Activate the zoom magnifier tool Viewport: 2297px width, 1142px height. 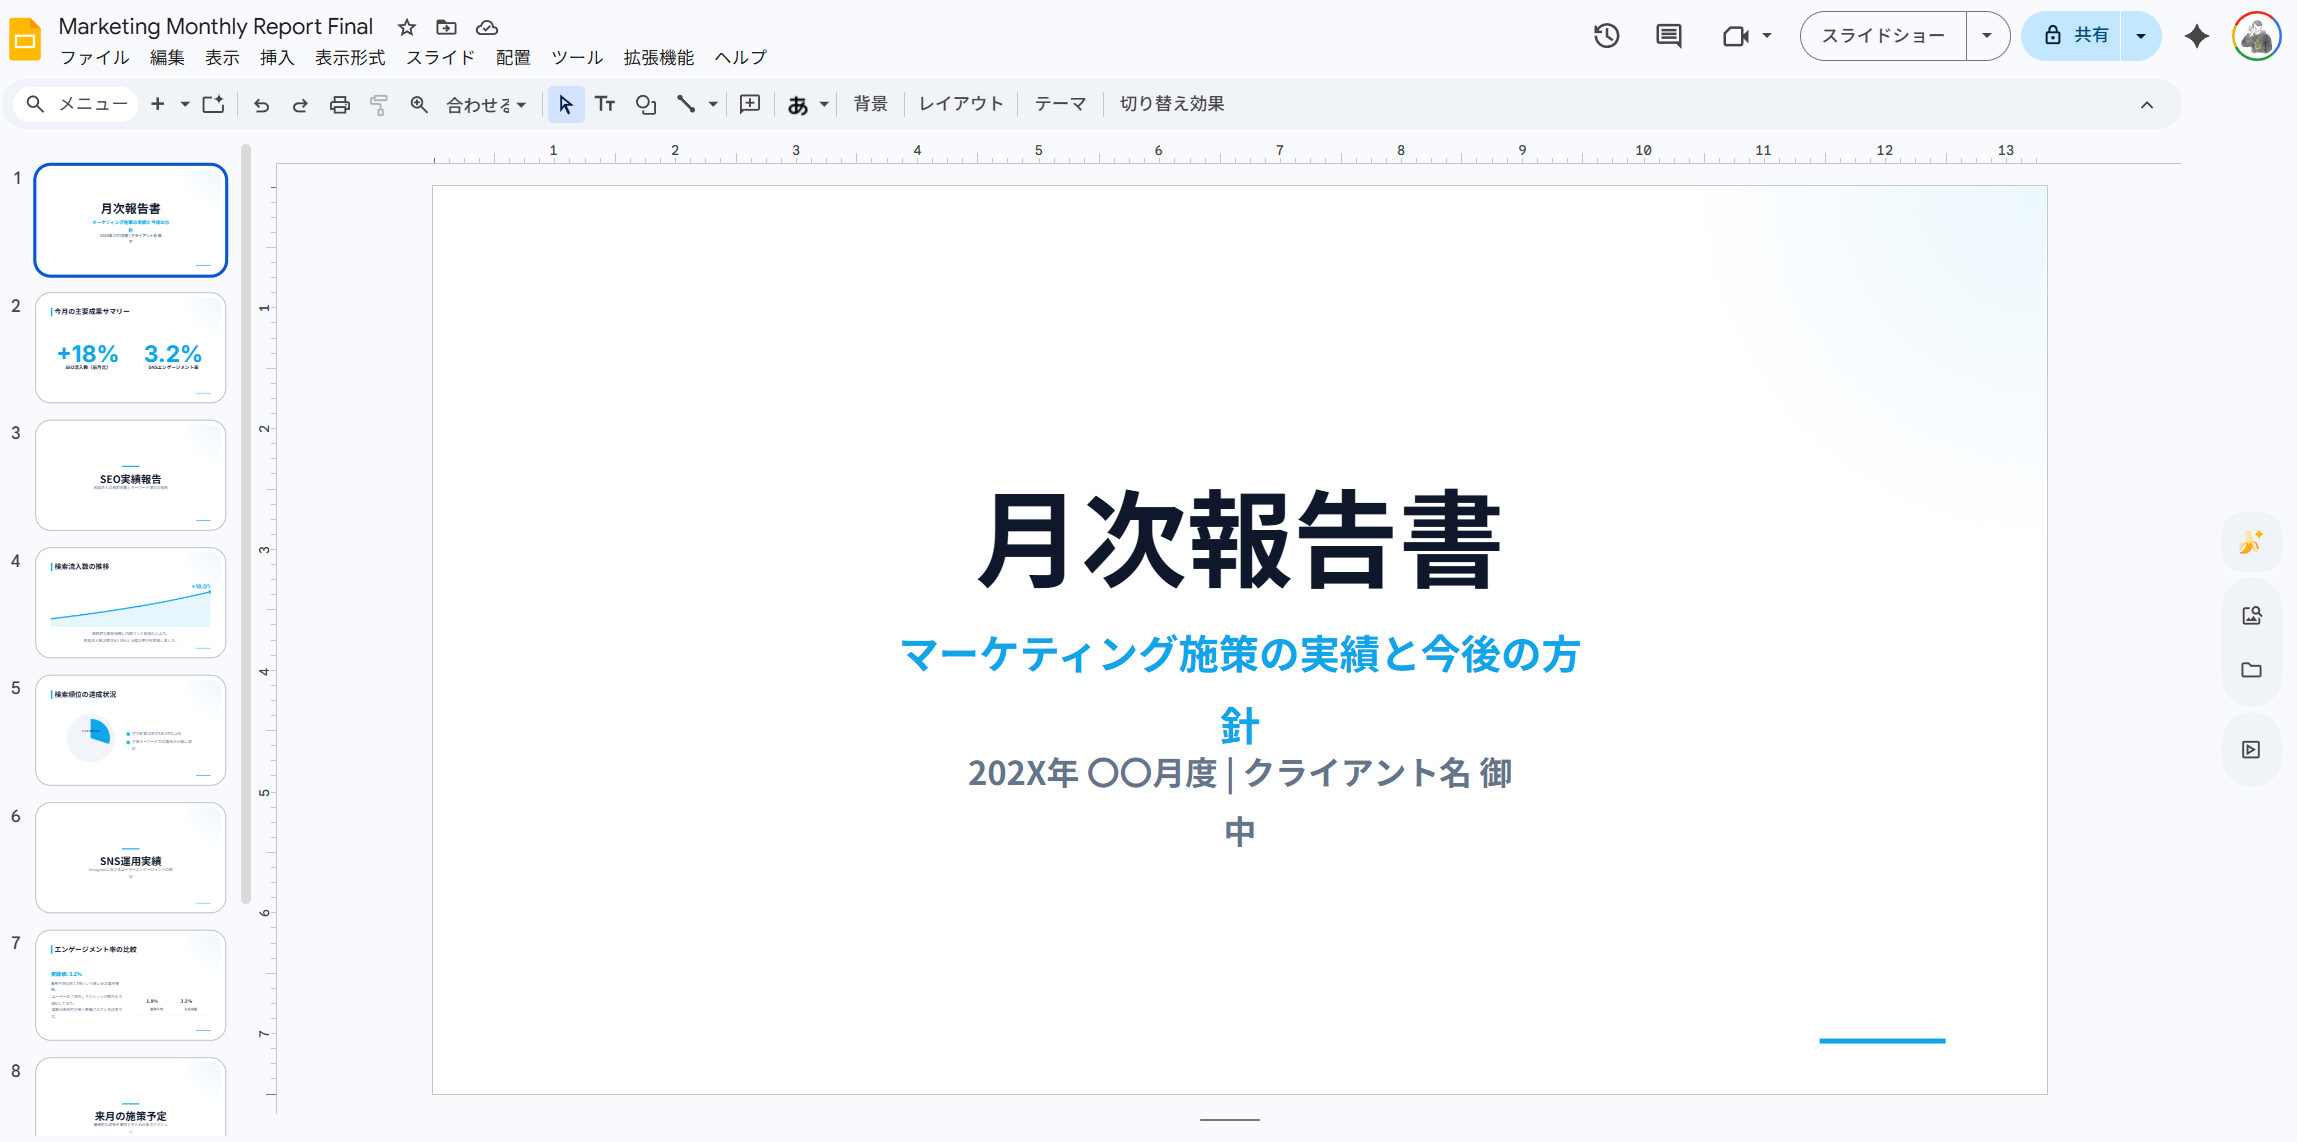coord(418,103)
